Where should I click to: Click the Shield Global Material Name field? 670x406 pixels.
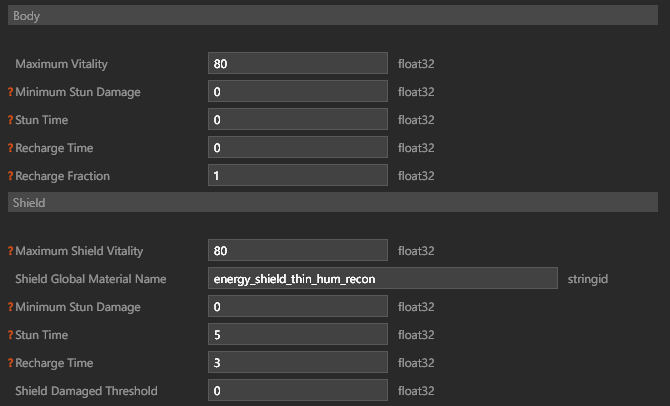(383, 278)
